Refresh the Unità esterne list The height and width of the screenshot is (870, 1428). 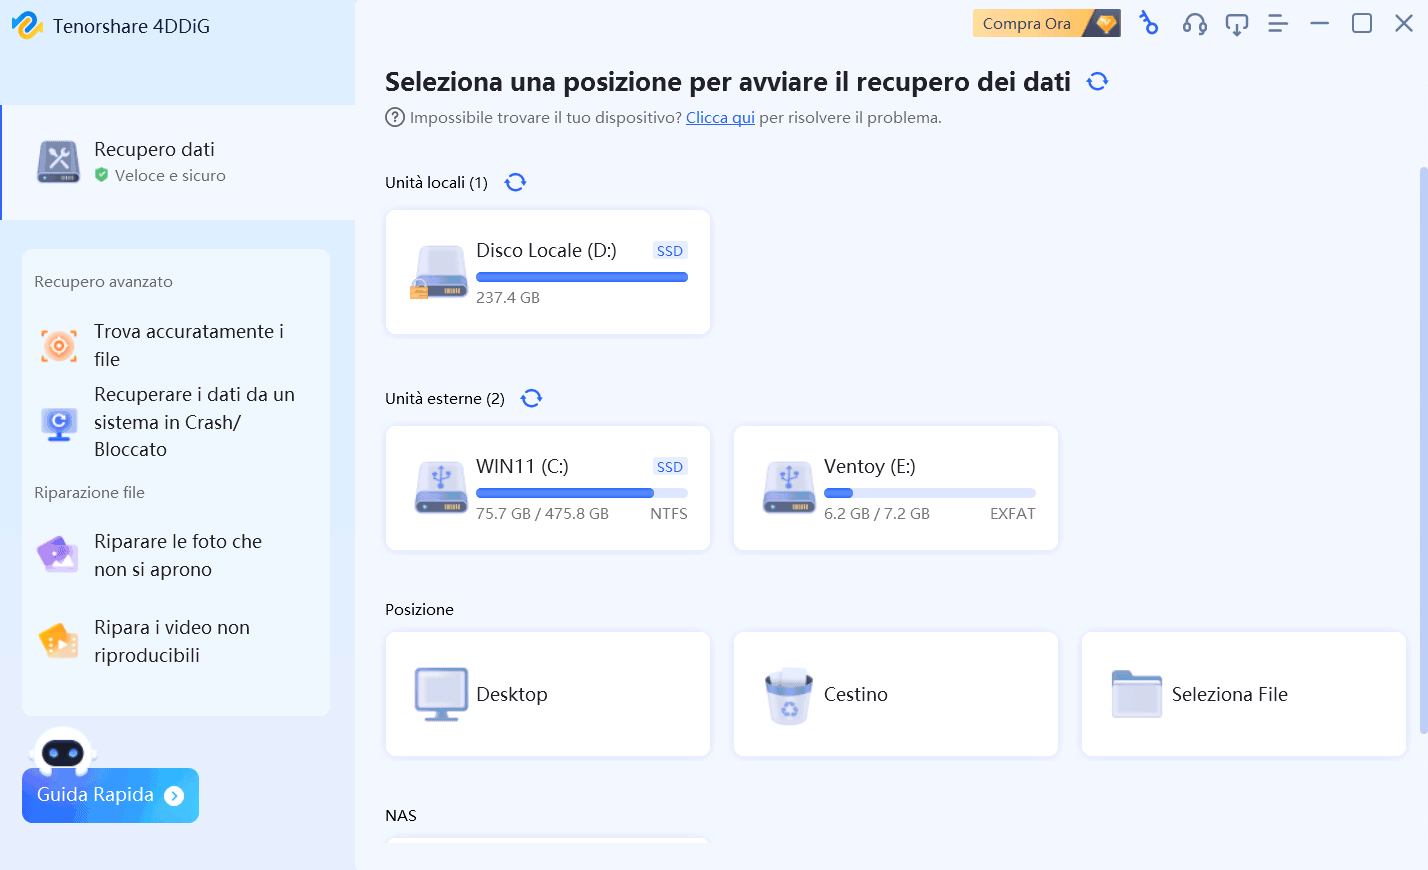(531, 398)
